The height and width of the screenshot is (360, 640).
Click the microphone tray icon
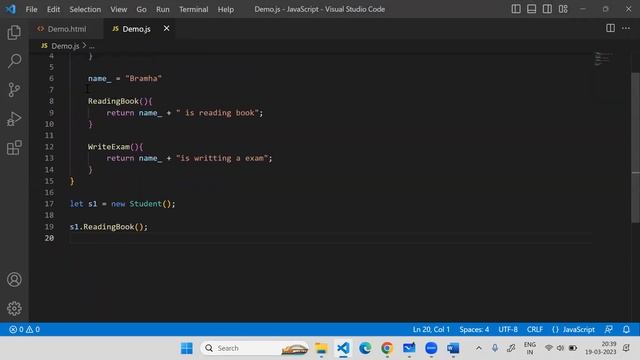pyautogui.click(x=495, y=348)
